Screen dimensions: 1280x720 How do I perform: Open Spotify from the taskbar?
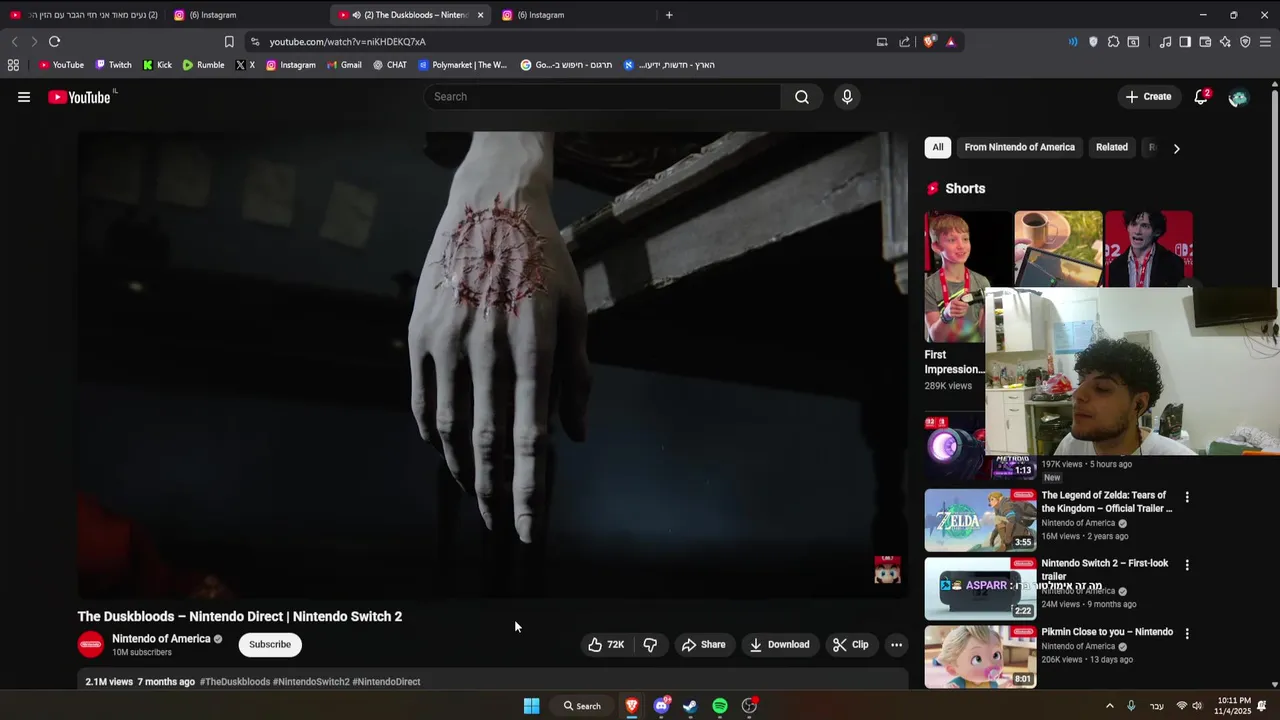coord(720,706)
